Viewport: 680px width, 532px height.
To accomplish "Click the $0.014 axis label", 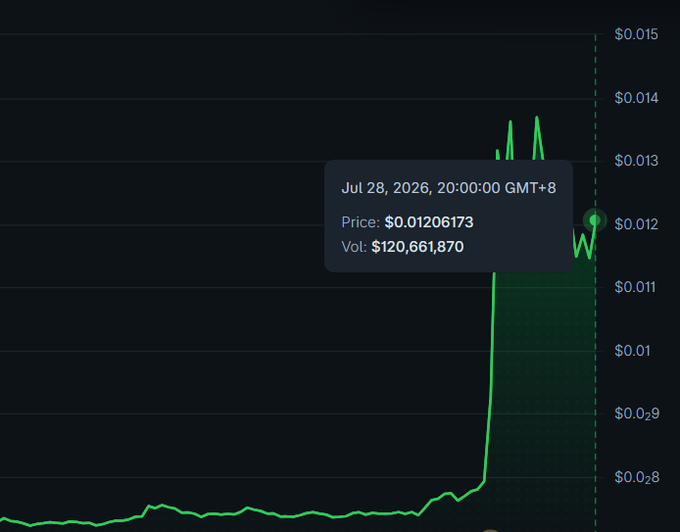I will [636, 98].
